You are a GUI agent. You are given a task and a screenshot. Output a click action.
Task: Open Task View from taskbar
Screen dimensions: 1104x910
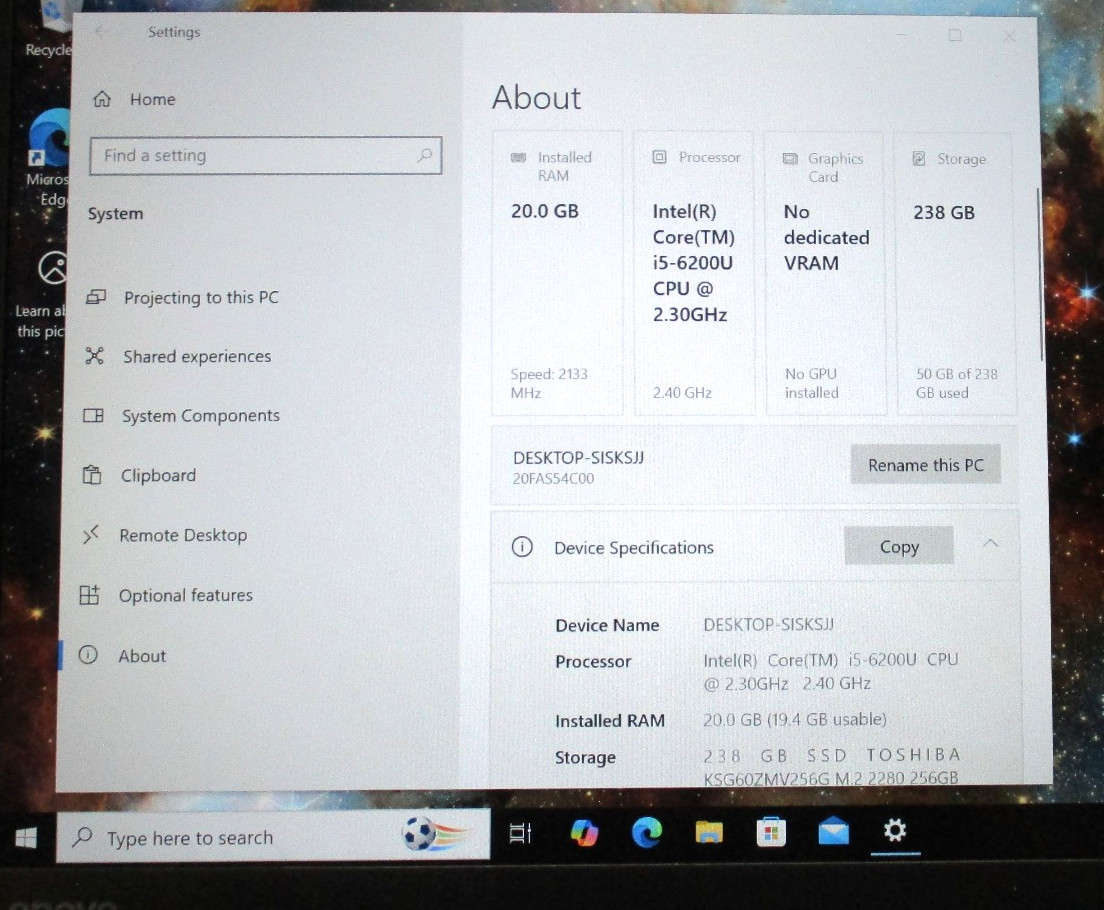click(520, 833)
